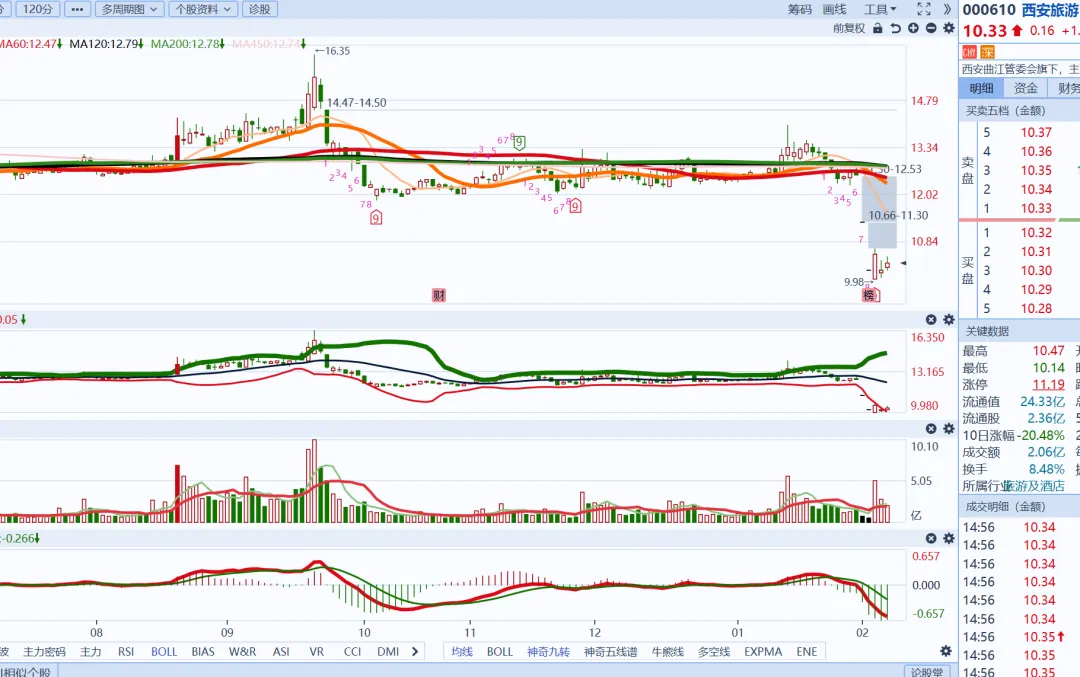Click the fullscreen expand icon in the top bar
This screenshot has height=677, width=1080.
click(x=924, y=9)
